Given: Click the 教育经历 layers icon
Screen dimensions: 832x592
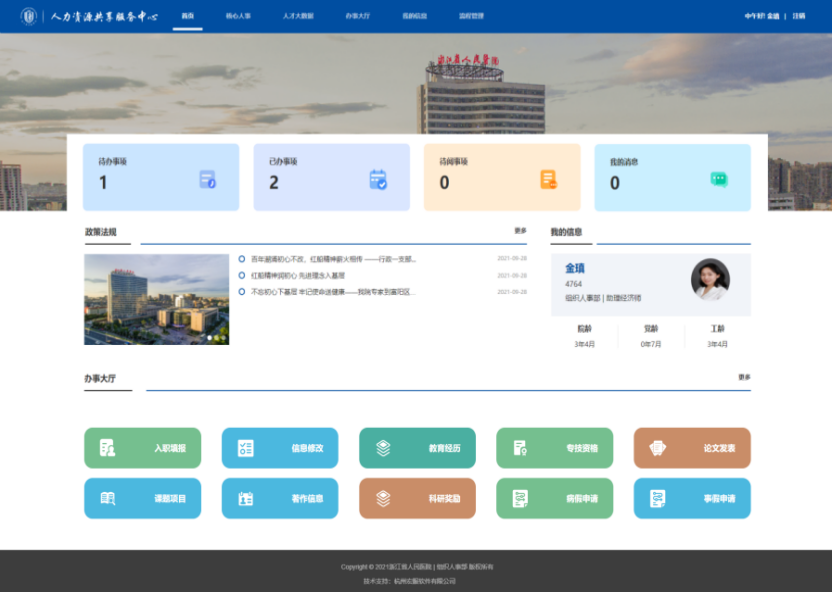Looking at the screenshot, I should [x=383, y=448].
